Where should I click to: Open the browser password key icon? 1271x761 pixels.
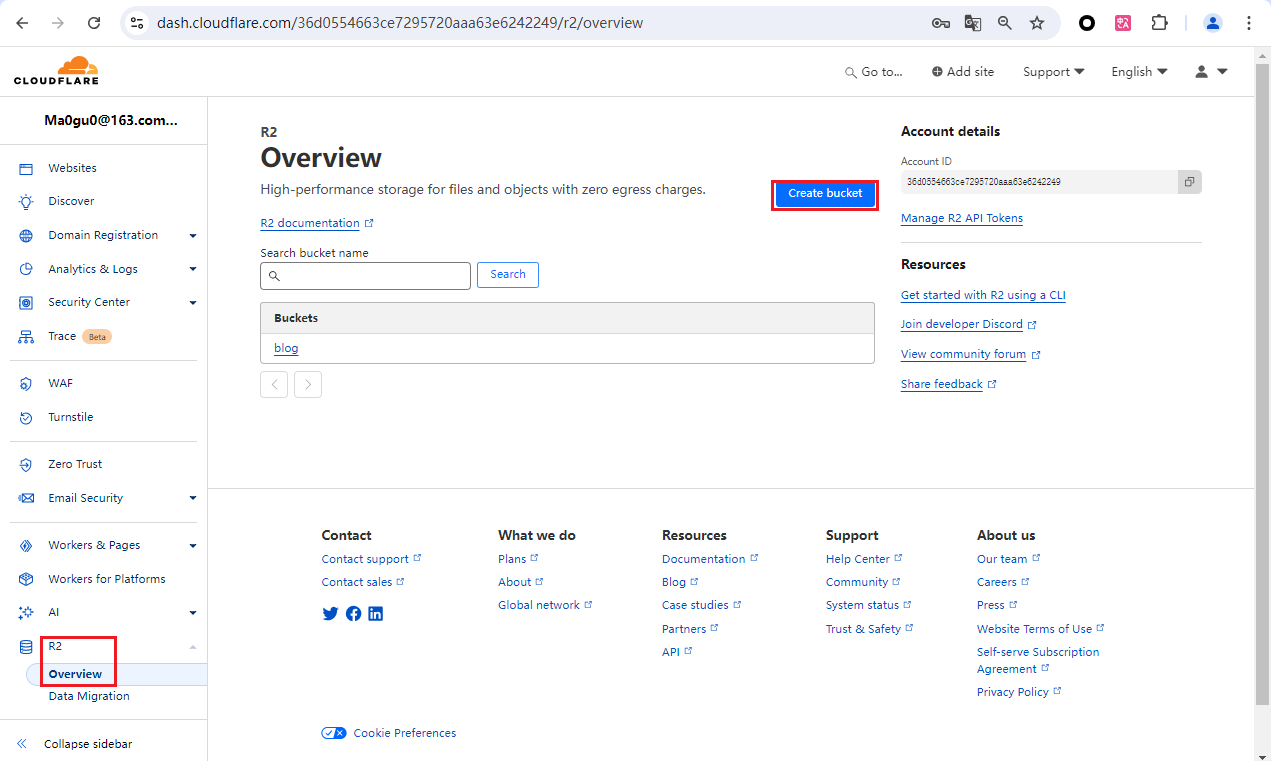click(941, 23)
